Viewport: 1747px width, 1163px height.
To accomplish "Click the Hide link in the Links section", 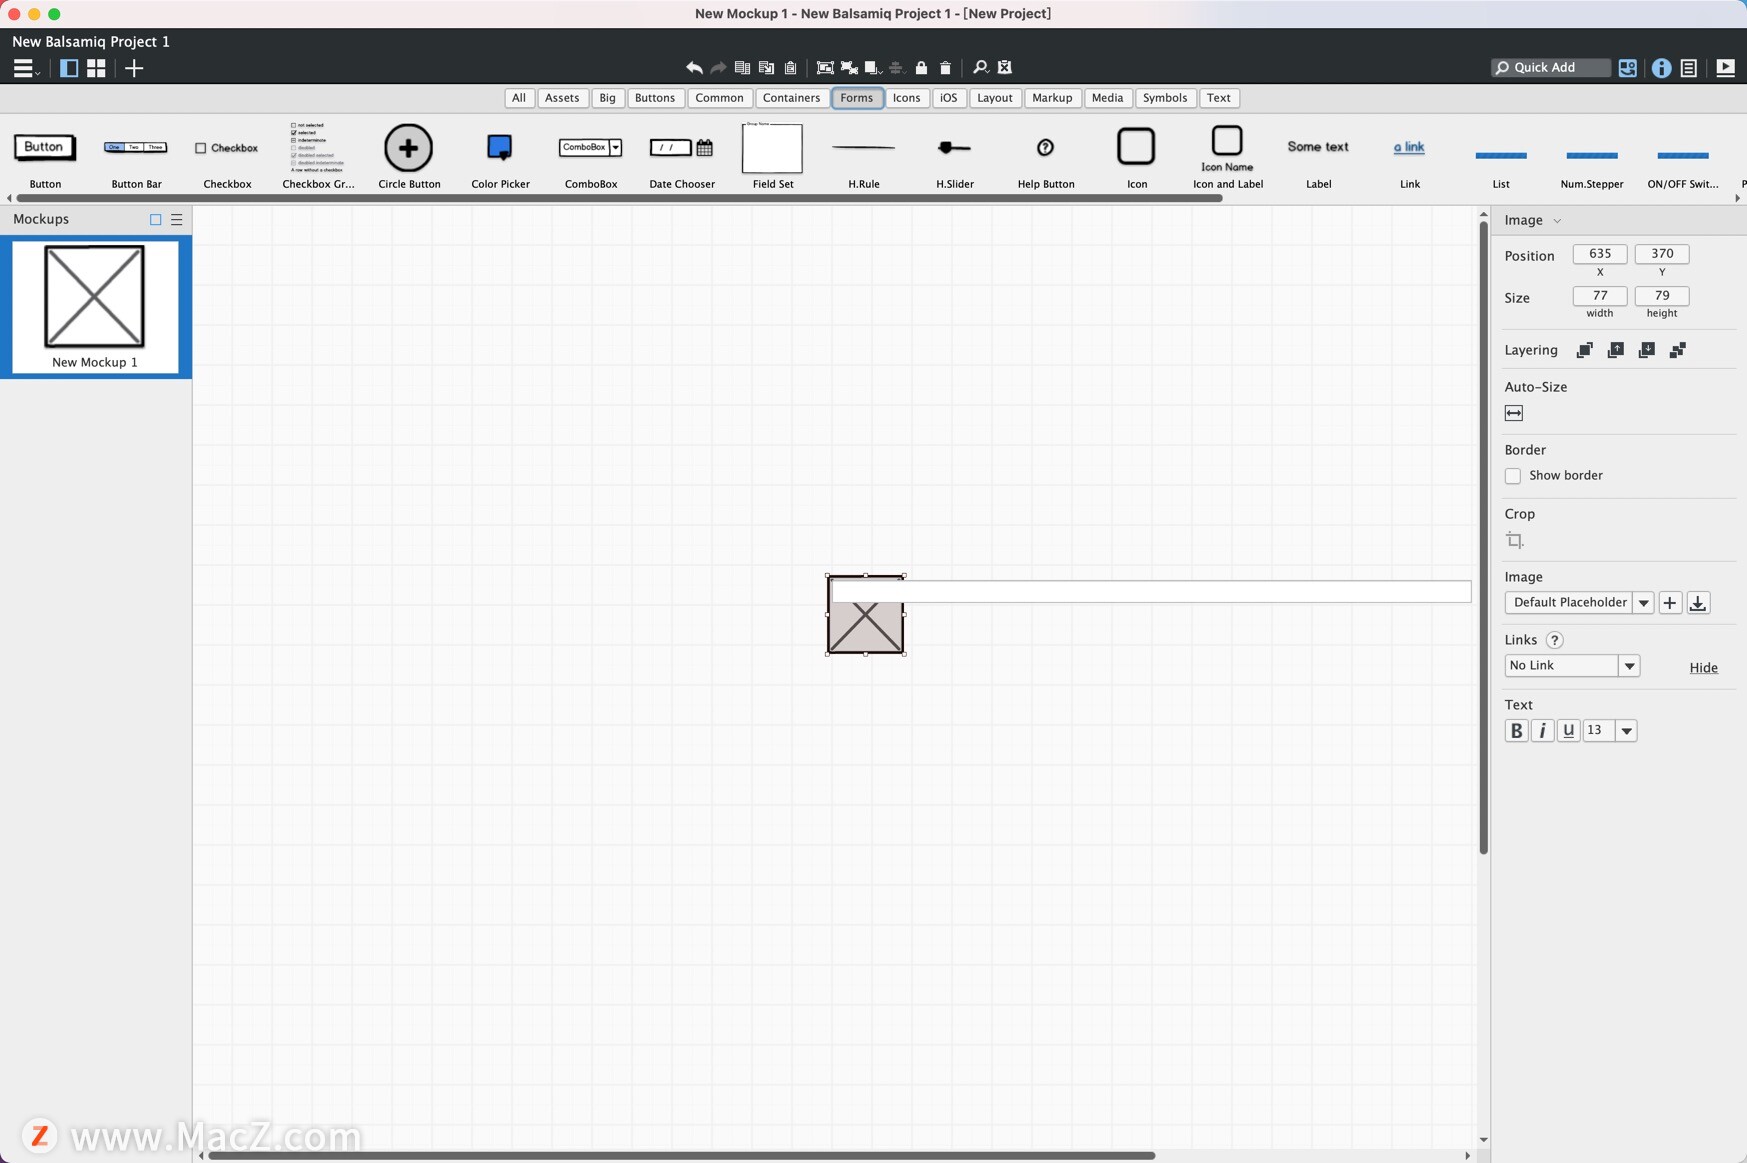I will (x=1703, y=667).
